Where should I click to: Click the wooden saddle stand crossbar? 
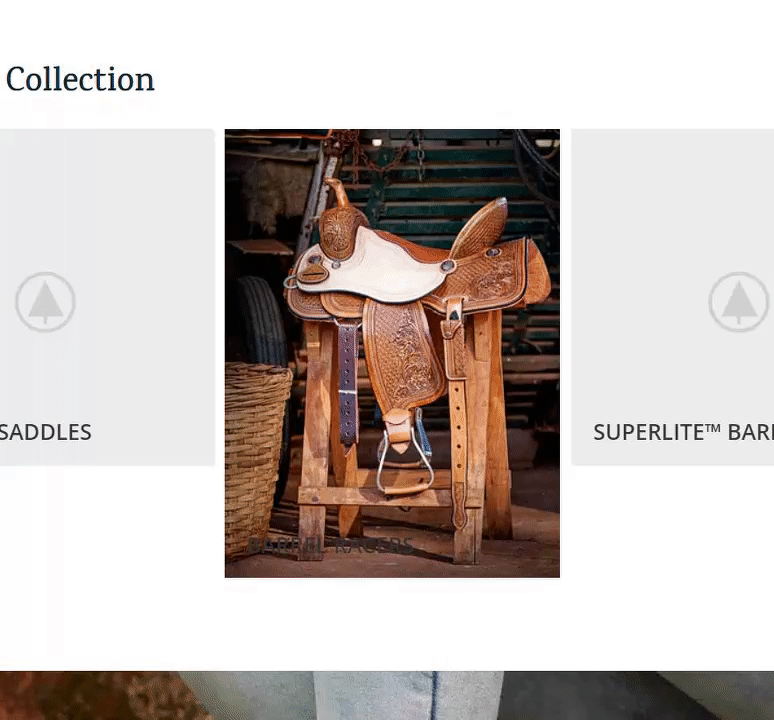pos(390,496)
